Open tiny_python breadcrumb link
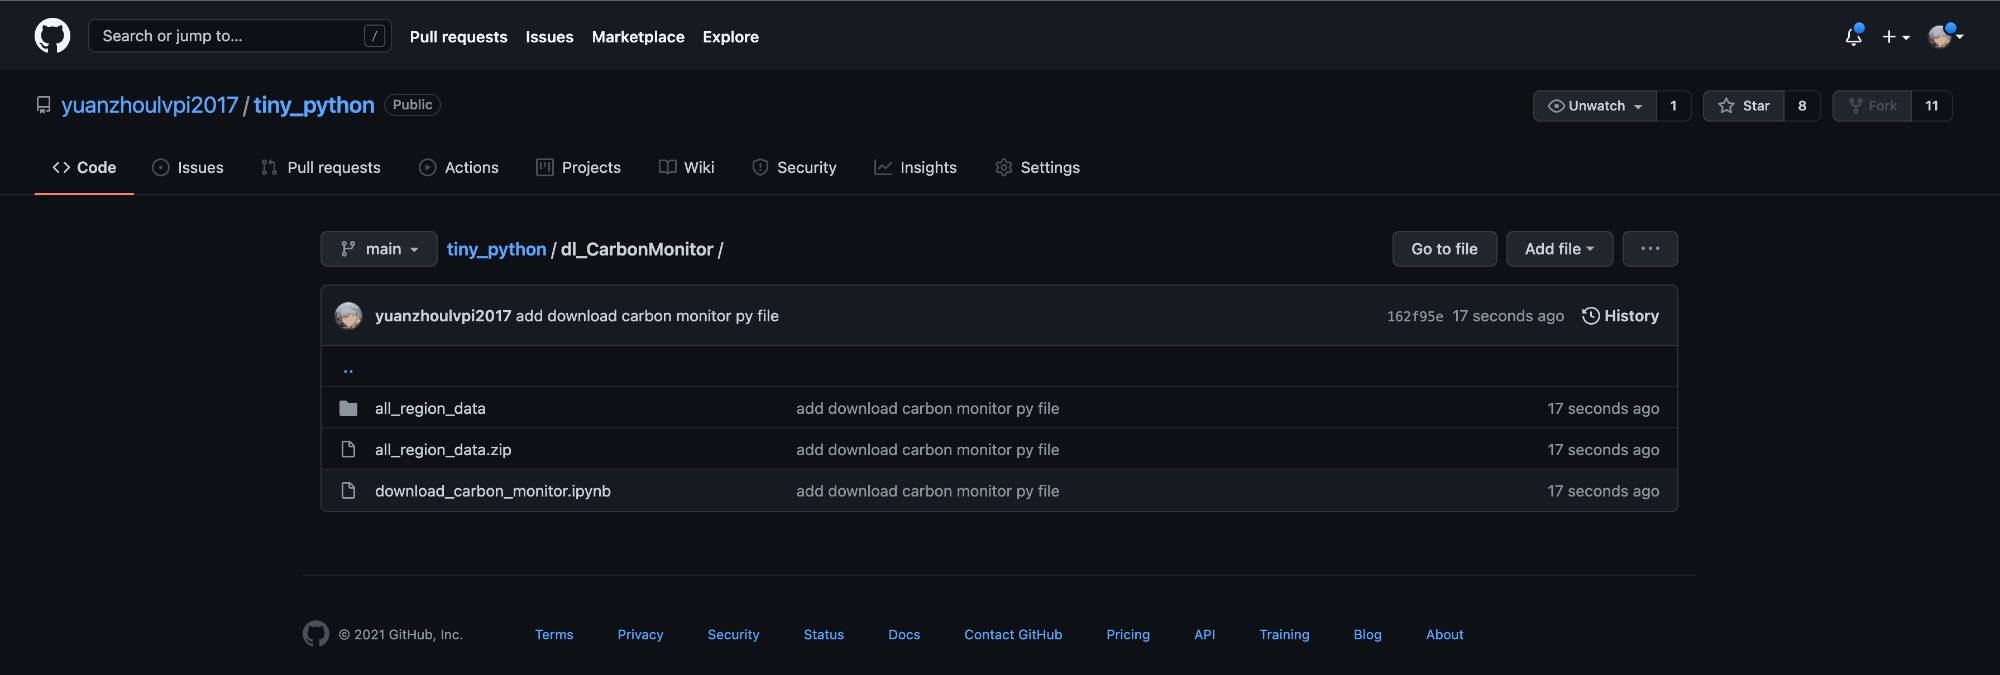Screen dimensions: 2000x675 coord(496,249)
